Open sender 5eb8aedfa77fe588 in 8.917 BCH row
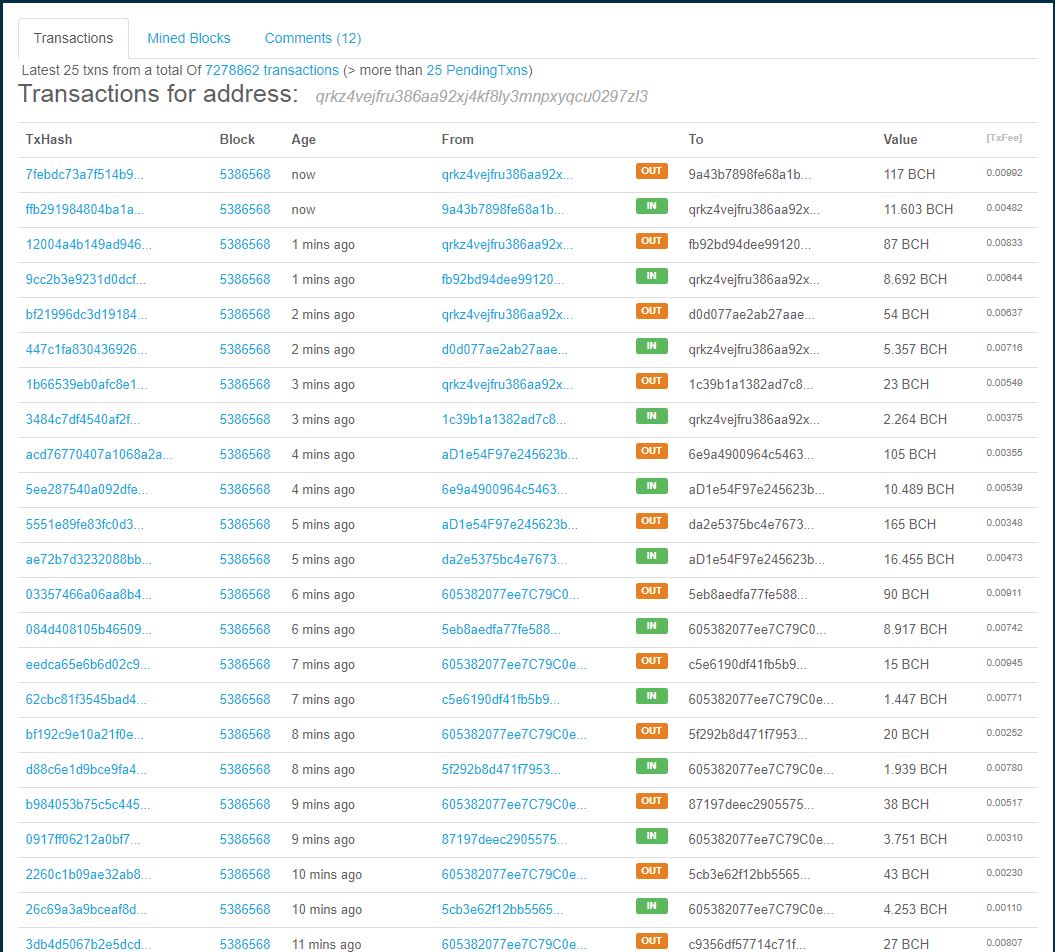The height and width of the screenshot is (952, 1055). 501,629
